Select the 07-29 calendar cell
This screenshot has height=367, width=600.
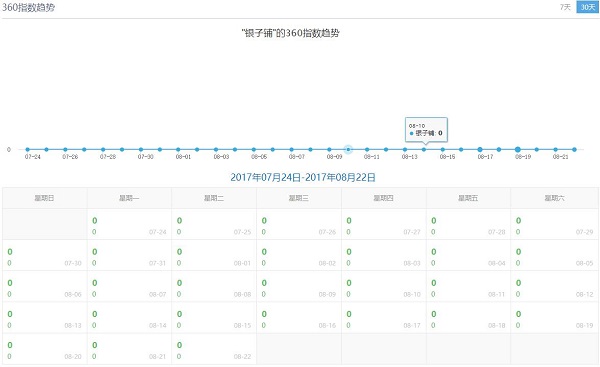coord(555,225)
